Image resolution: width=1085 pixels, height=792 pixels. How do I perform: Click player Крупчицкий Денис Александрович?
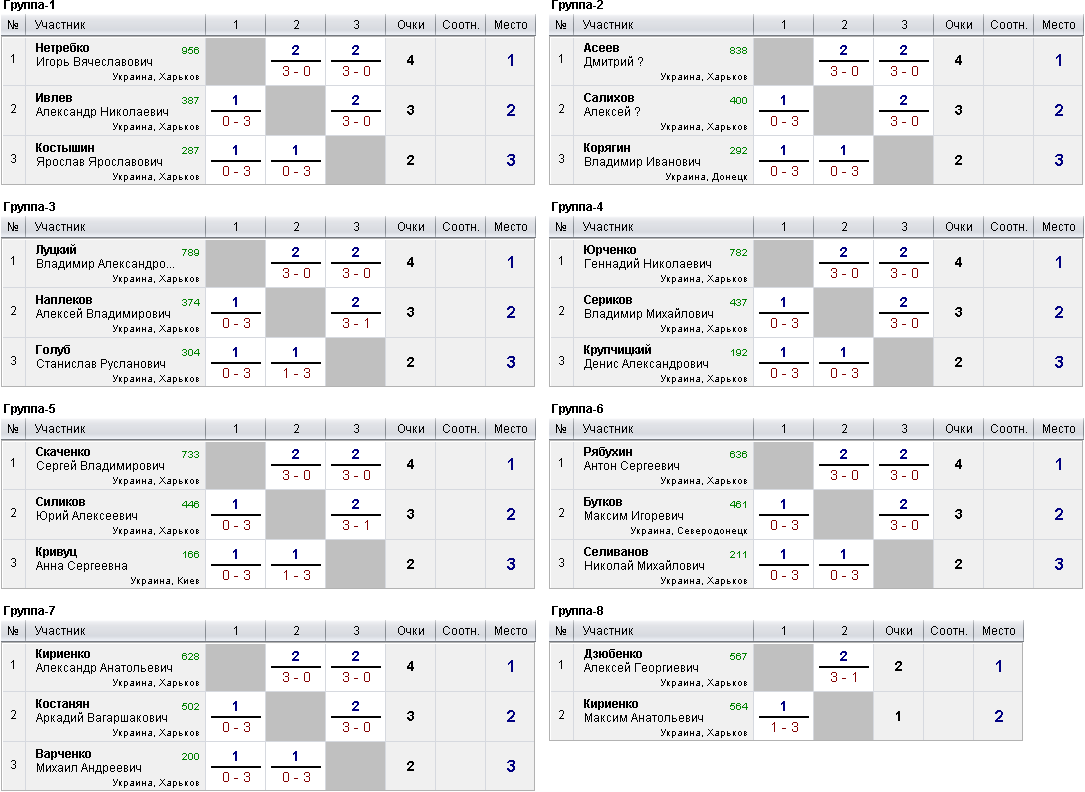617,350
